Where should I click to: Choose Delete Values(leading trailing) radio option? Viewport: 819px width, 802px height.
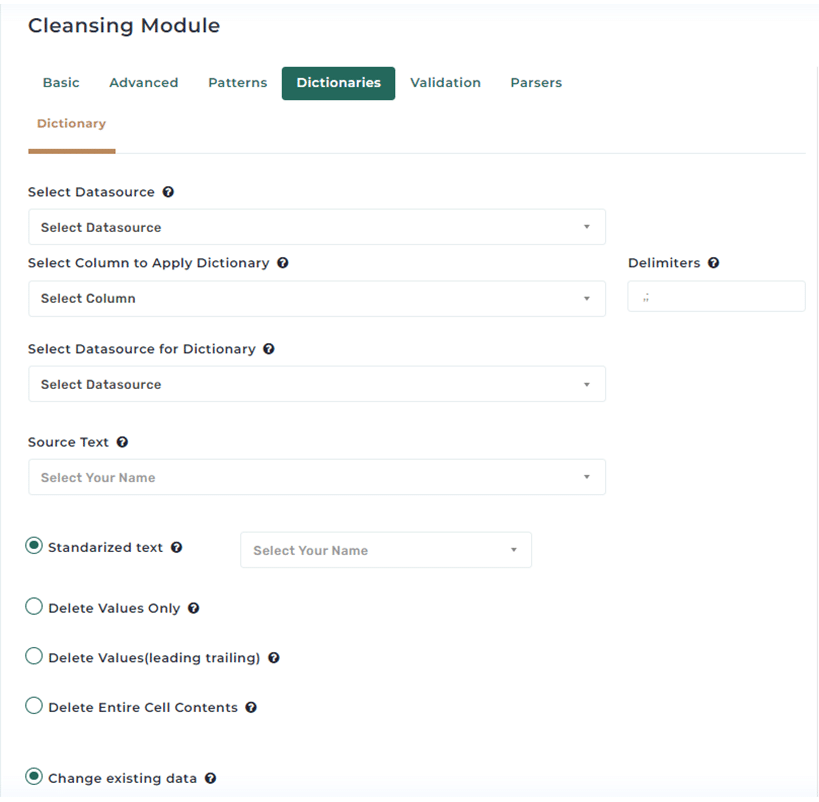click(34, 656)
